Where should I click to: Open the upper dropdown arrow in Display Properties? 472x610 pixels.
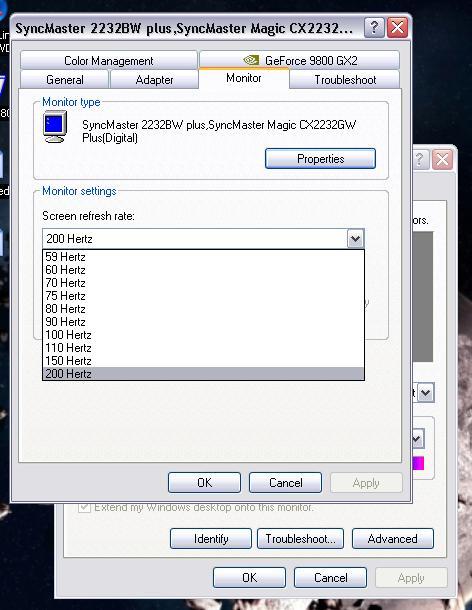tap(426, 393)
